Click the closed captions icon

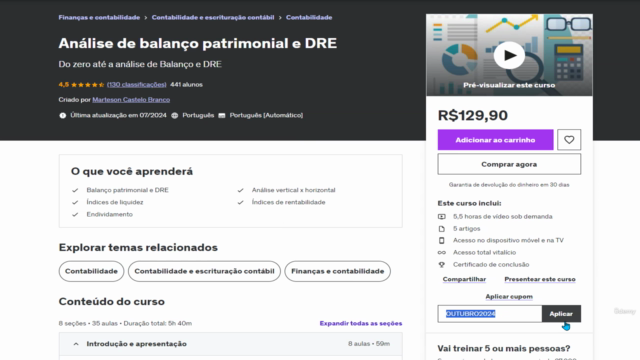pos(222,116)
